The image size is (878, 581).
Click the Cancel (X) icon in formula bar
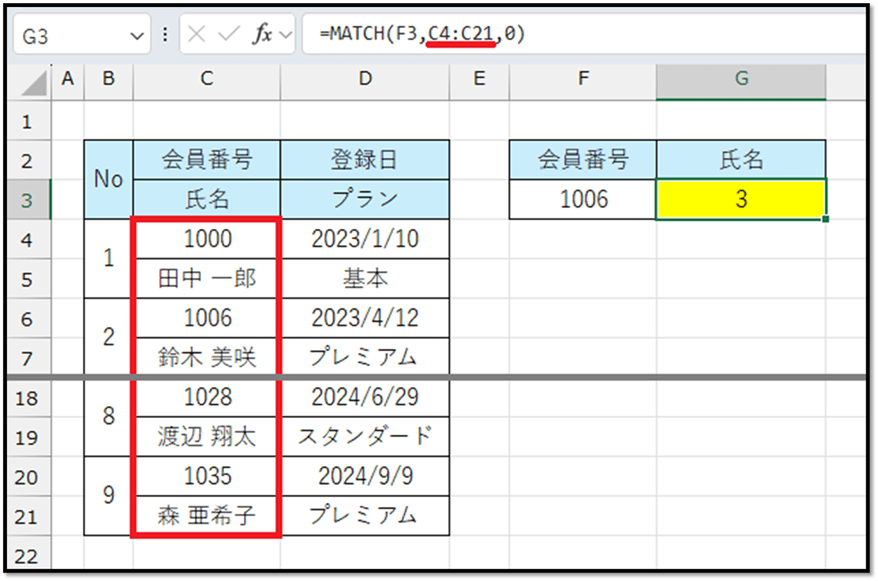pyautogui.click(x=199, y=35)
